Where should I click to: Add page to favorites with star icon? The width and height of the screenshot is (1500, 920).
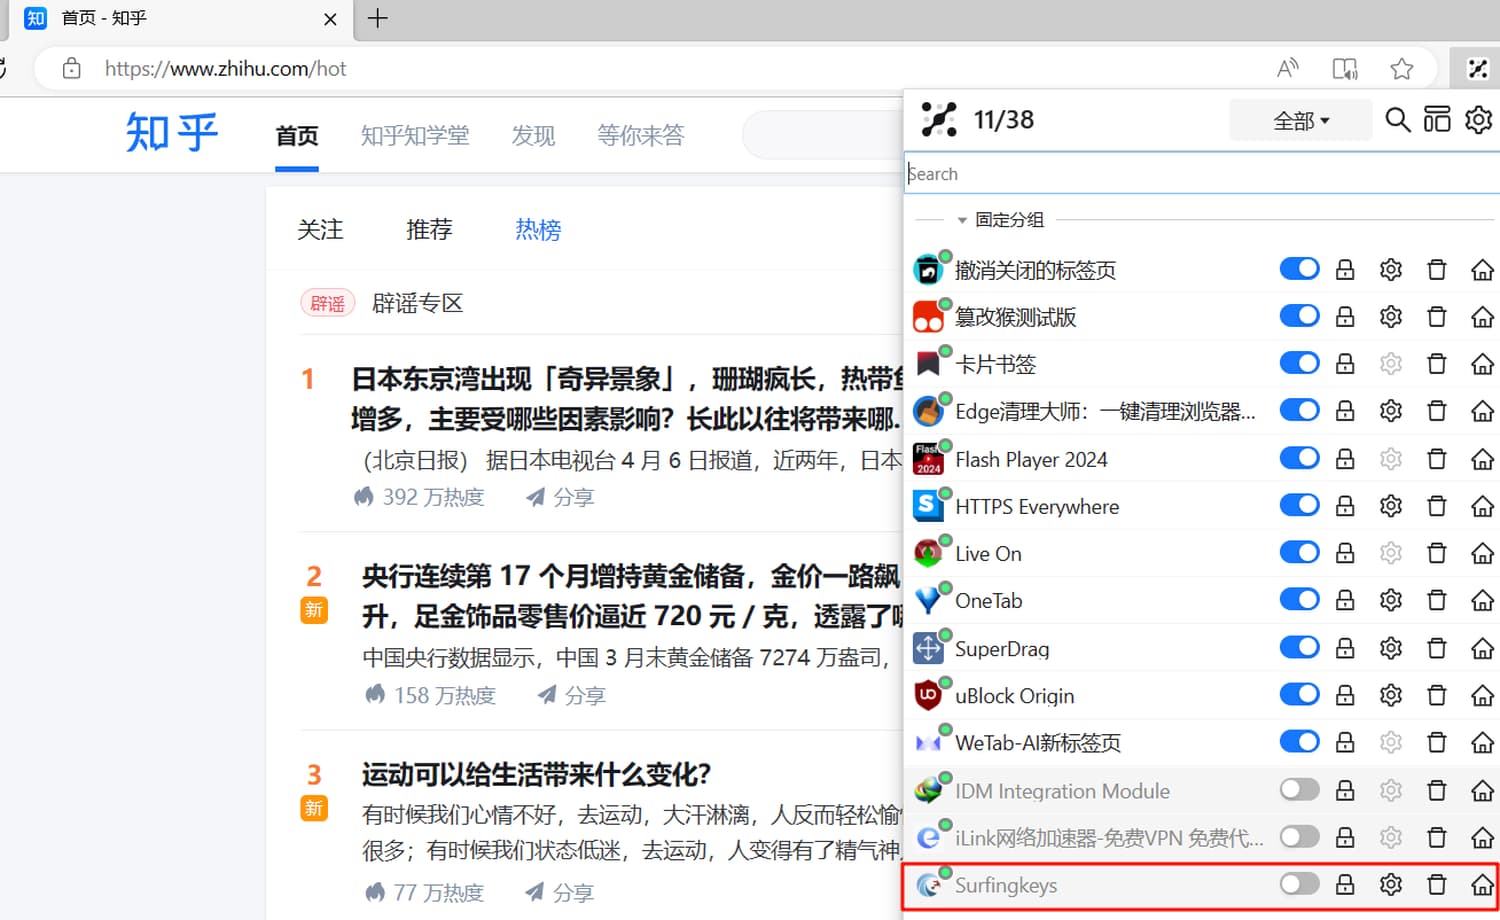point(1401,69)
